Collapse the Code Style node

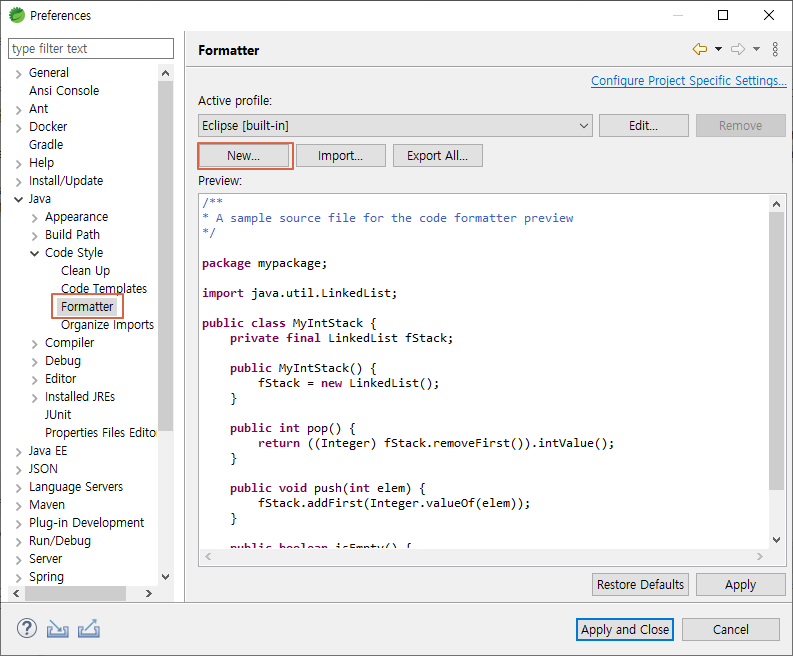coord(34,253)
